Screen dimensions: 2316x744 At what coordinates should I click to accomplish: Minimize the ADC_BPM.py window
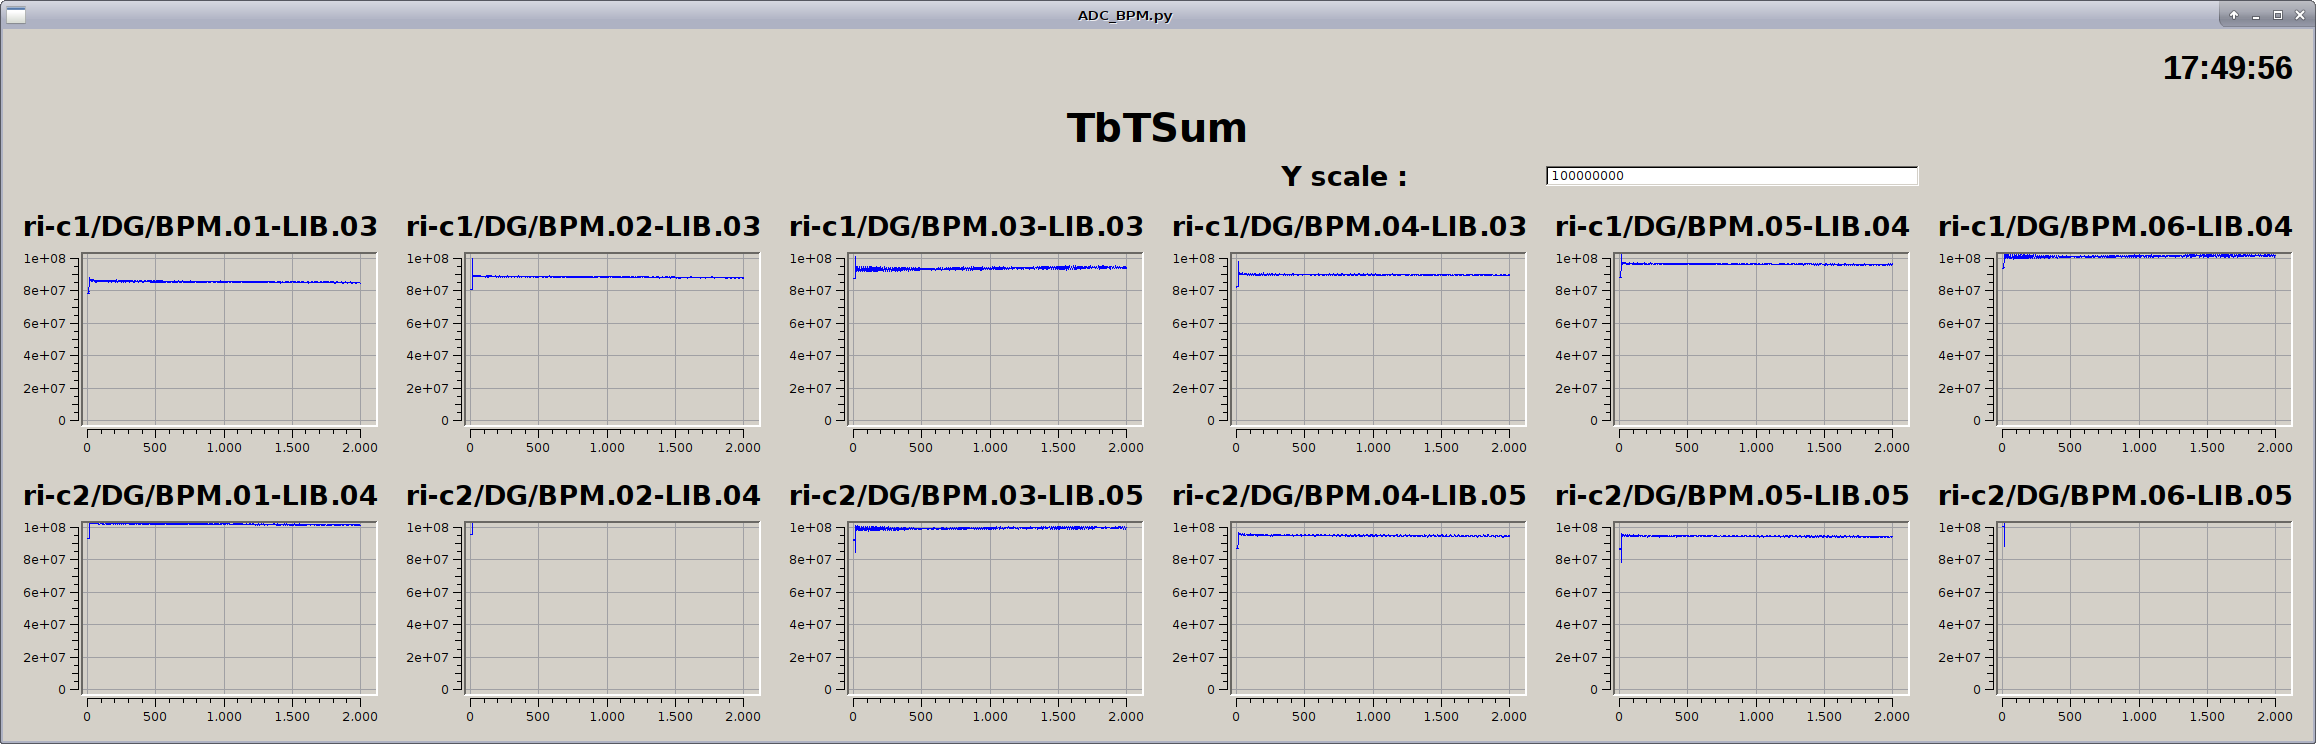(2256, 15)
